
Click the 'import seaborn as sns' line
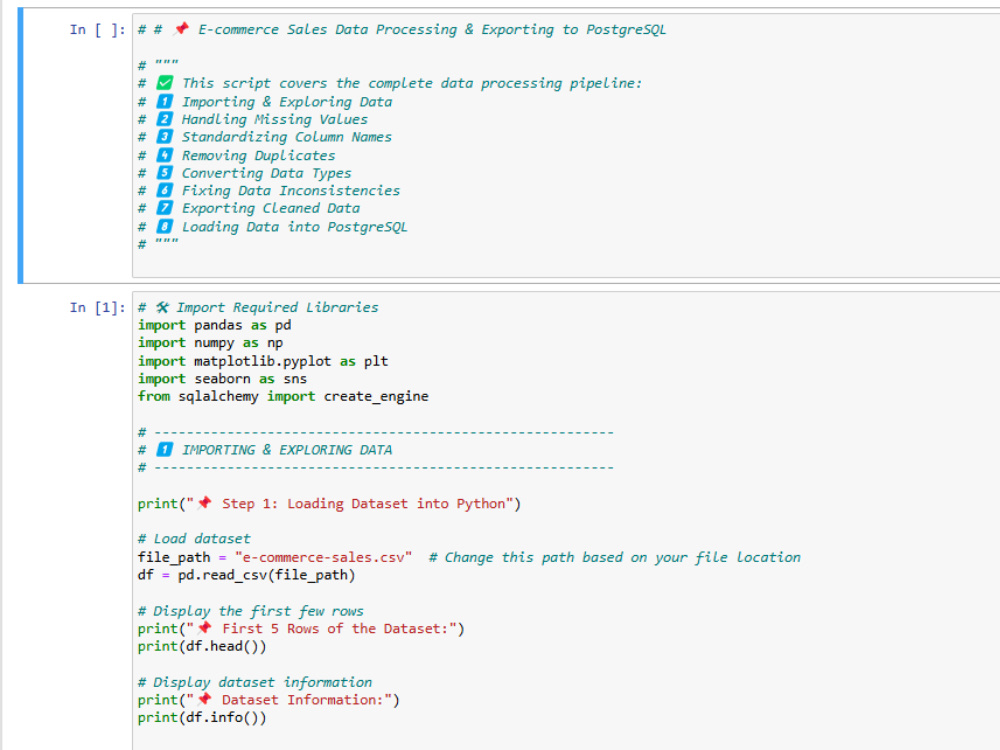pos(223,379)
